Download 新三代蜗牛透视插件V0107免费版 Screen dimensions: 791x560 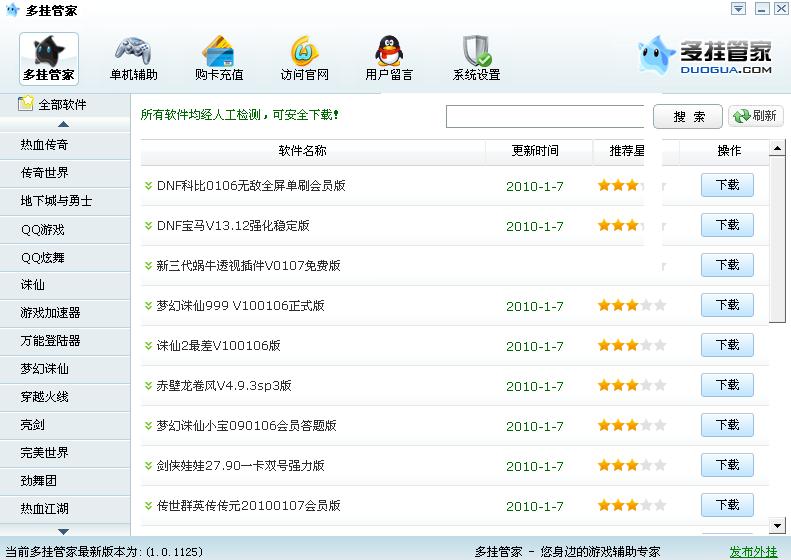pos(727,265)
